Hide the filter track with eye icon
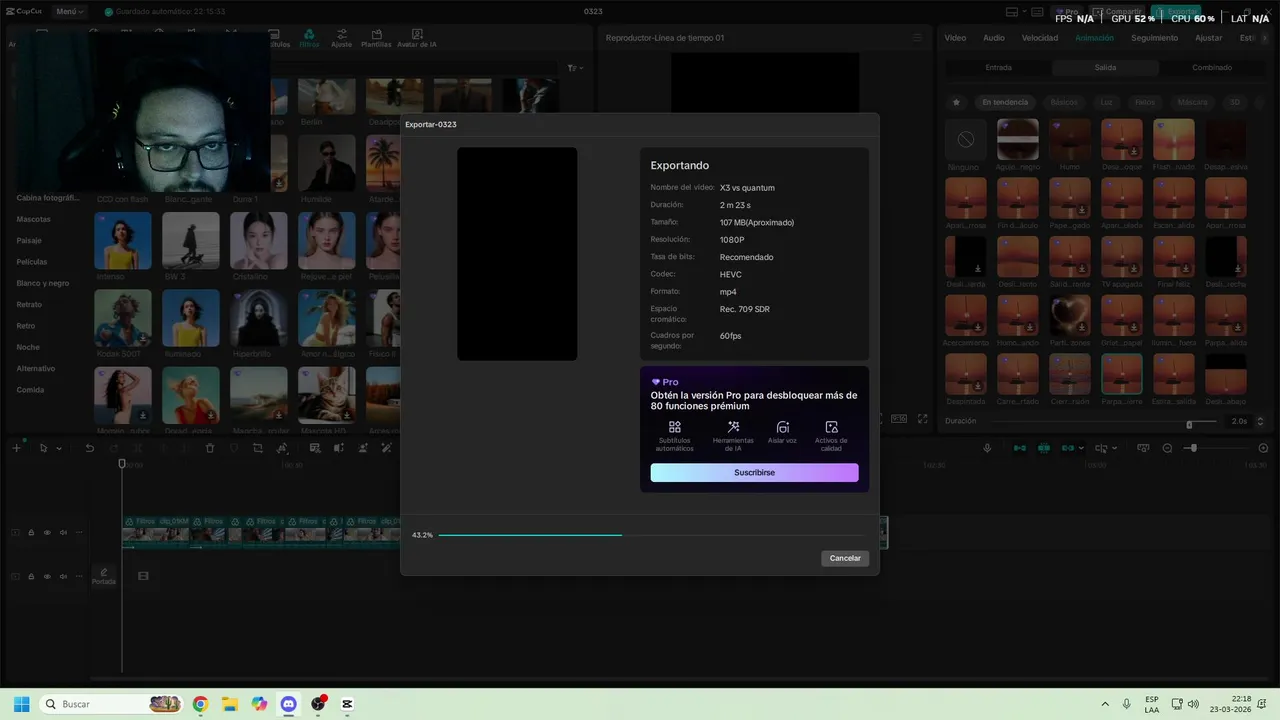This screenshot has height=720, width=1280. pos(47,532)
